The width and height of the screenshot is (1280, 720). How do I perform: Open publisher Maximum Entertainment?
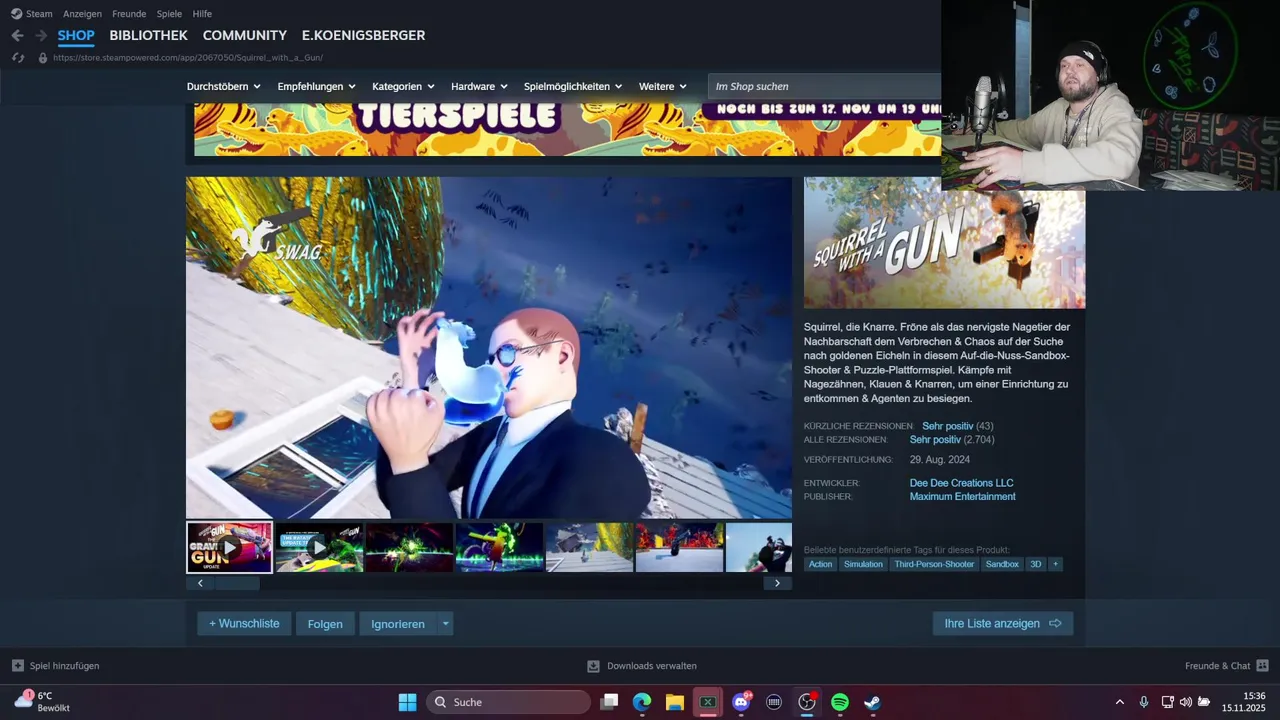[x=962, y=496]
